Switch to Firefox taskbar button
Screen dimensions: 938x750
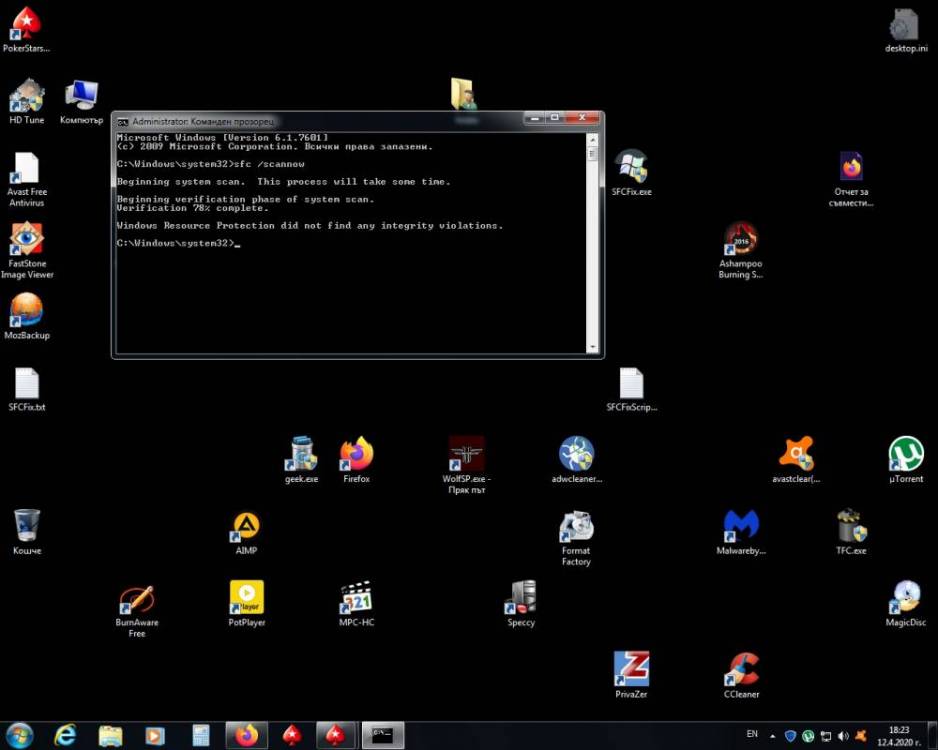246,735
